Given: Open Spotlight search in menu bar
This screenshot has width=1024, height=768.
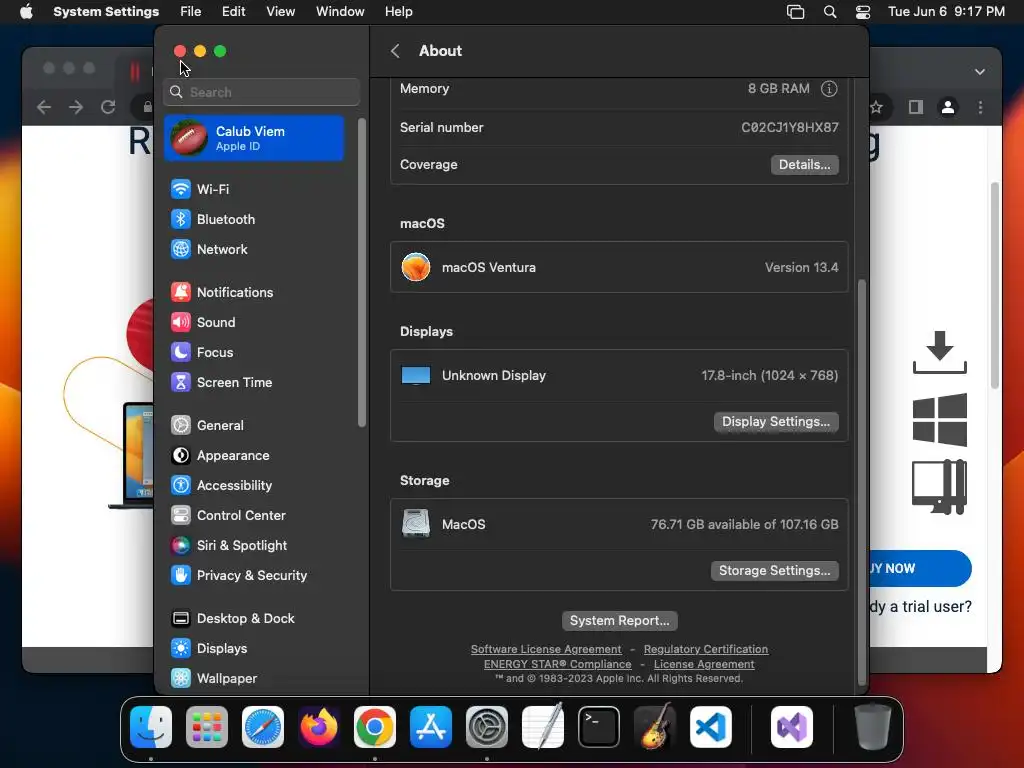Looking at the screenshot, I should tap(830, 12).
